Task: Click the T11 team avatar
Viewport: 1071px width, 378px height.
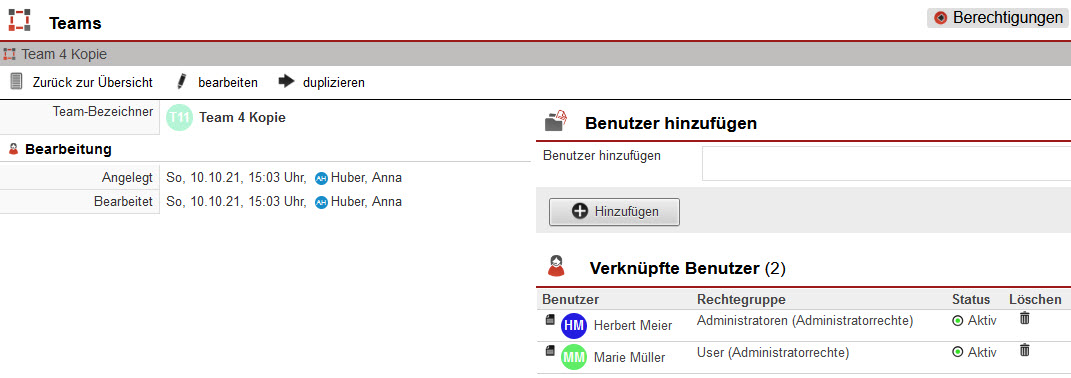Action: pos(180,118)
